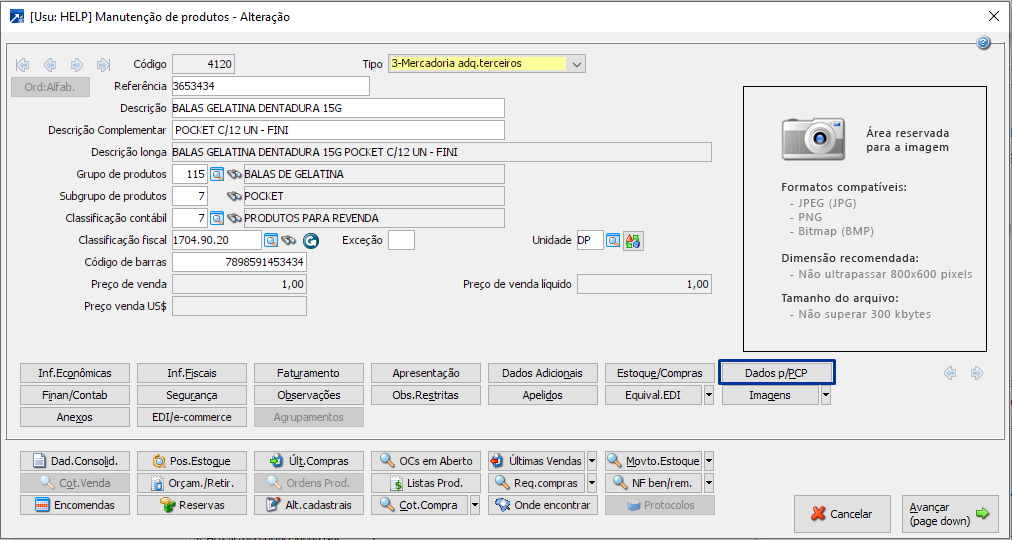Expand the arrow beside Cot.Compra button

pos(475,505)
